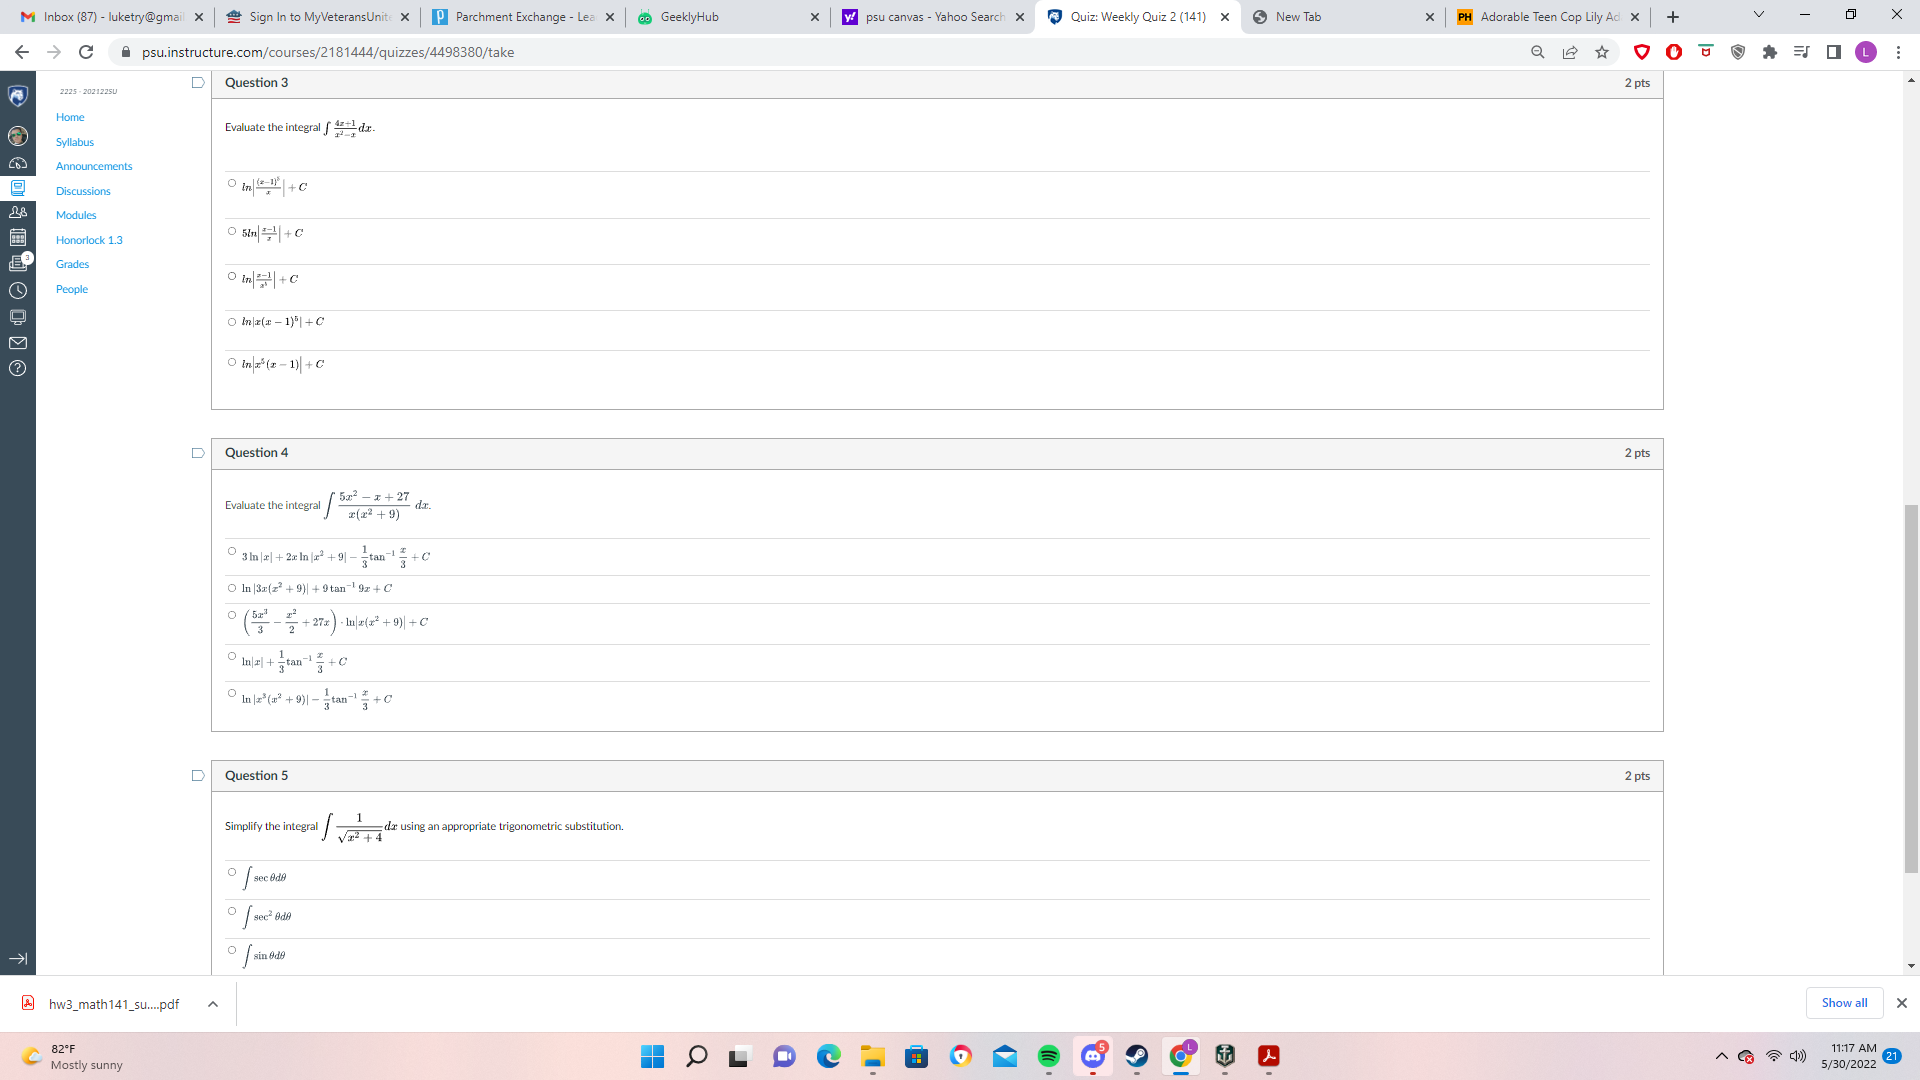Launch Spotify from the taskbar
Viewport: 1920px width, 1080px height.
[1049, 1056]
